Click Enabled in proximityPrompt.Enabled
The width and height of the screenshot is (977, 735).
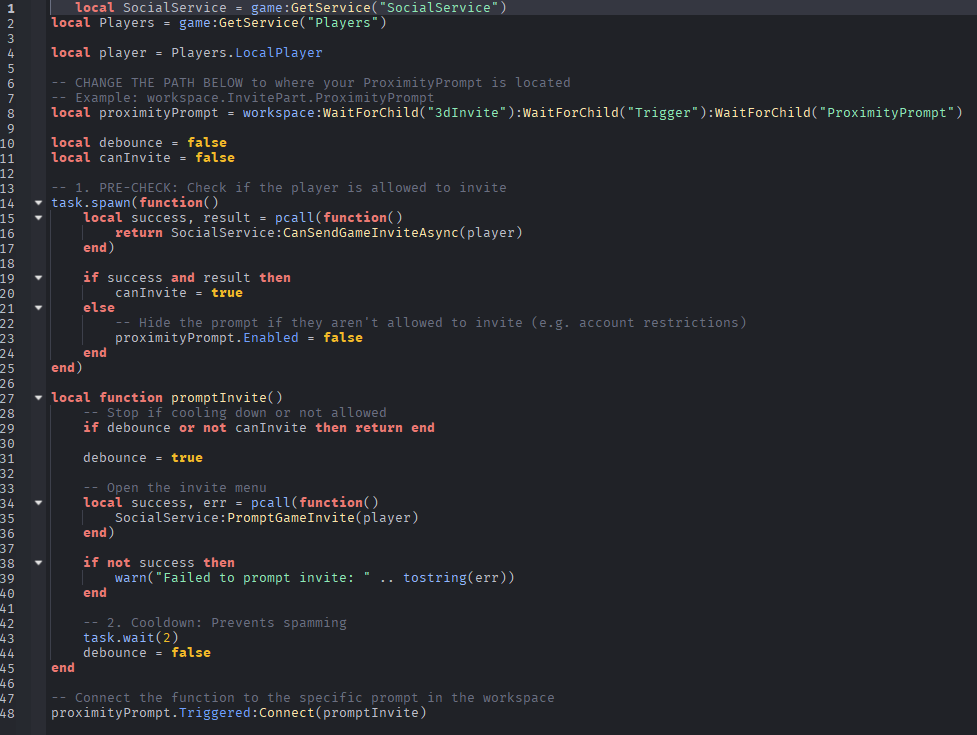pyautogui.click(x=270, y=338)
